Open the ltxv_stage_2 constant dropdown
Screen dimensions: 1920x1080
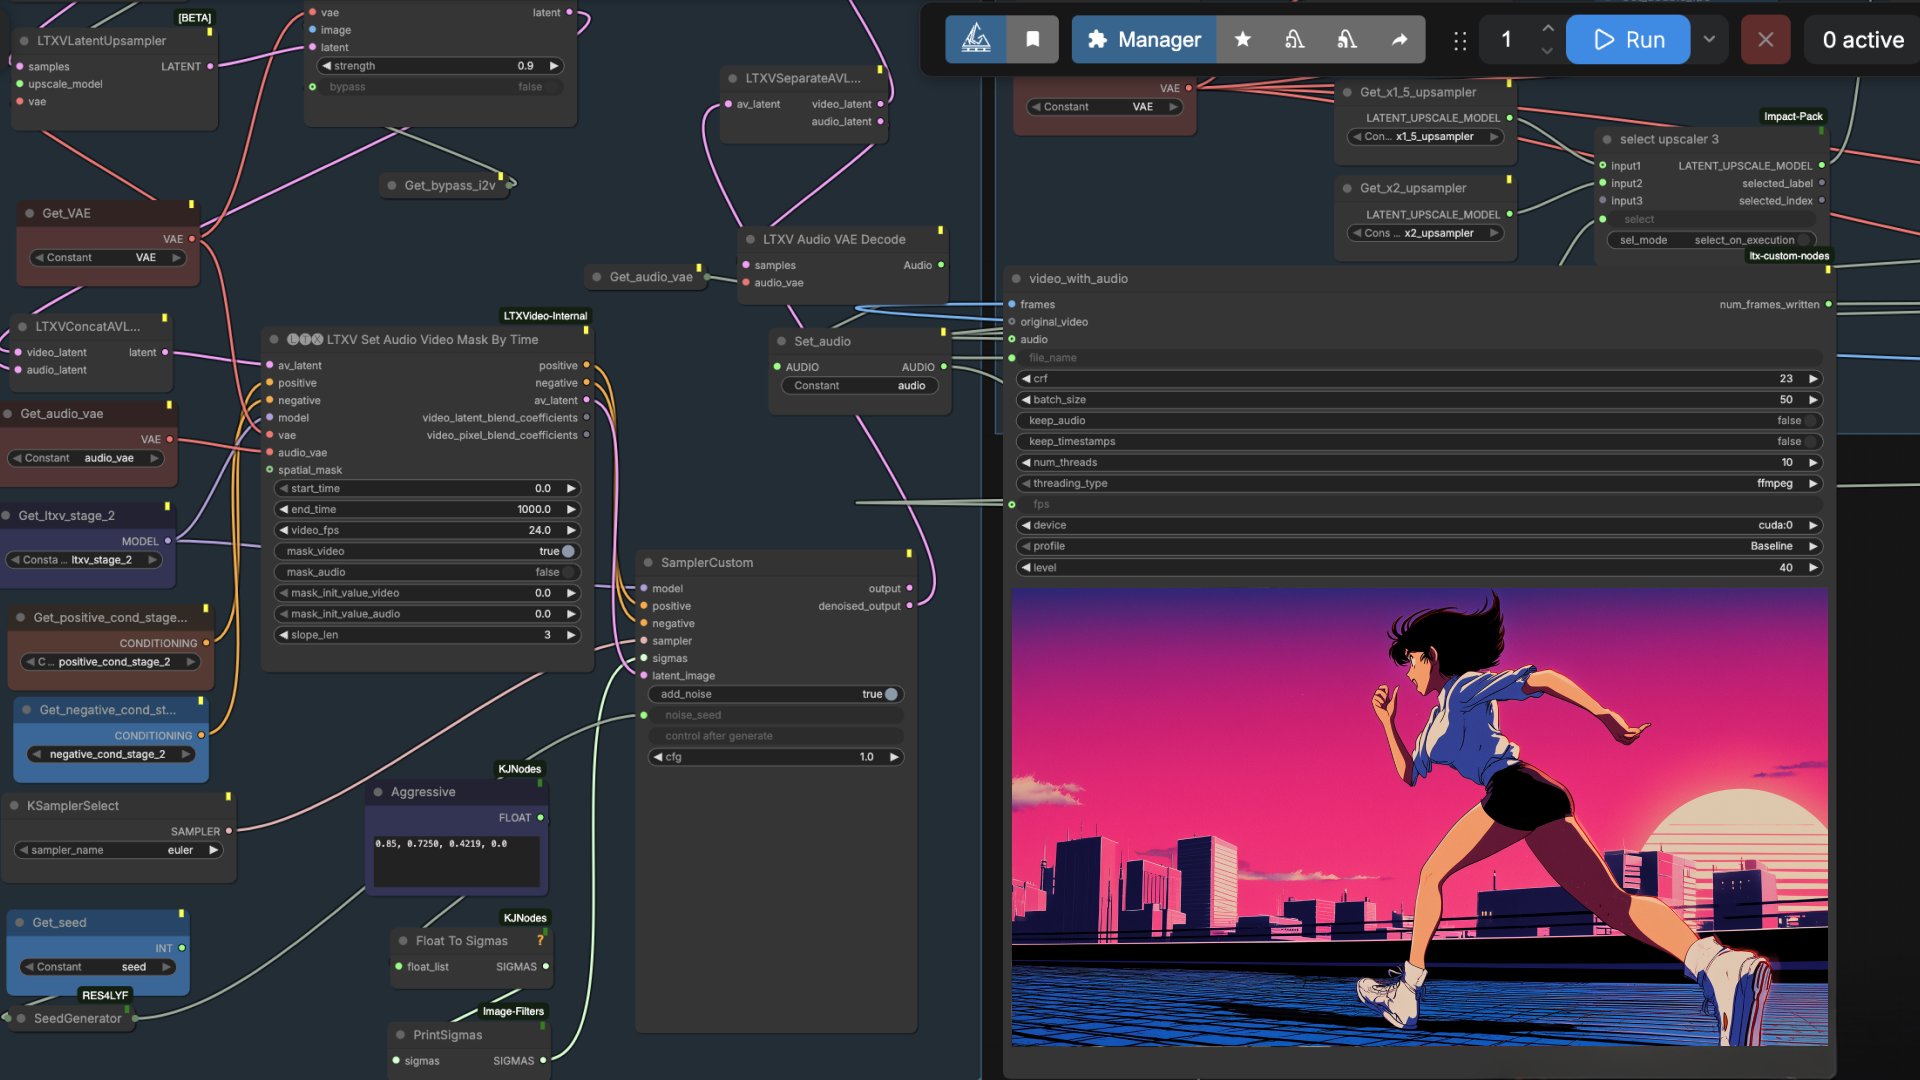point(84,560)
